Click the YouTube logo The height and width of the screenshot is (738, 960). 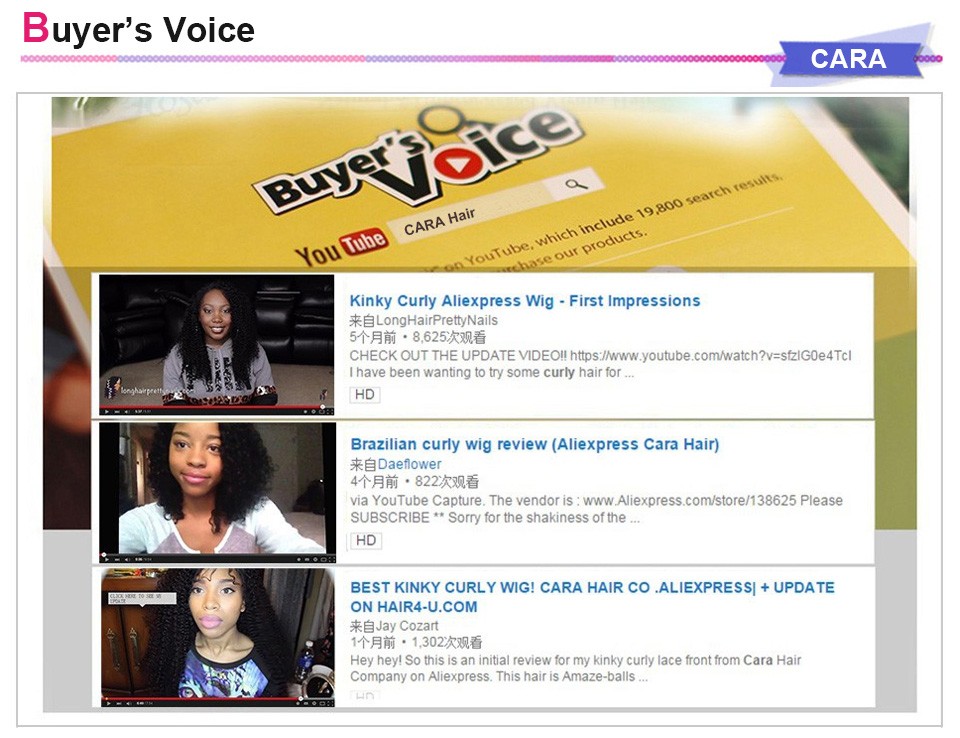[x=341, y=246]
